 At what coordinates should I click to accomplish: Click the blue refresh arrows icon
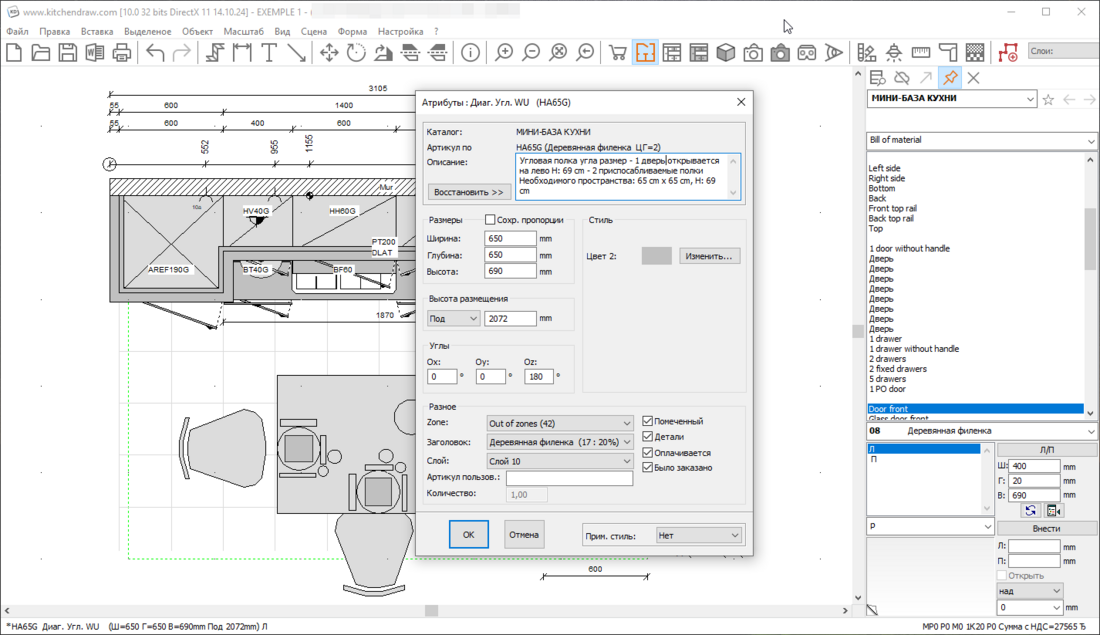click(1030, 511)
